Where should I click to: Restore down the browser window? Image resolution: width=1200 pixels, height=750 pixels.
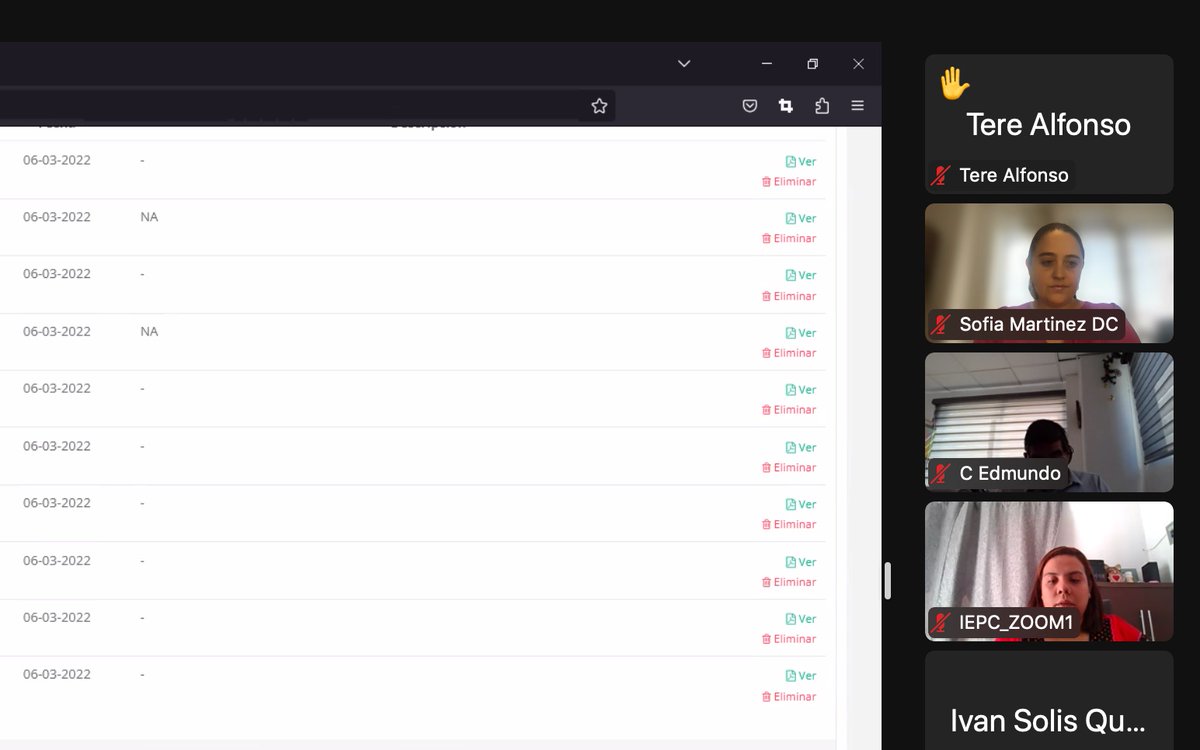tap(812, 64)
